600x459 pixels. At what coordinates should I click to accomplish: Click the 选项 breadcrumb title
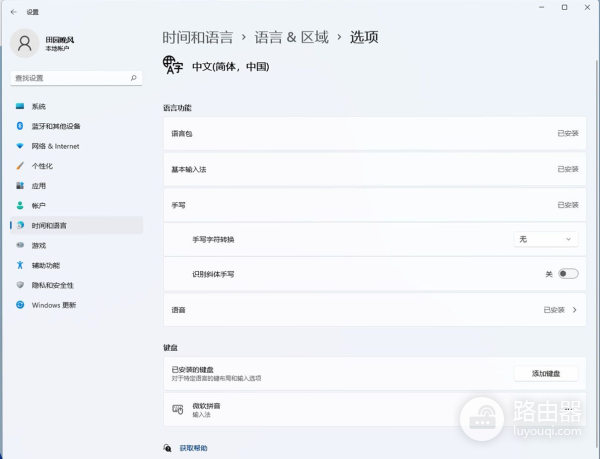(x=364, y=37)
